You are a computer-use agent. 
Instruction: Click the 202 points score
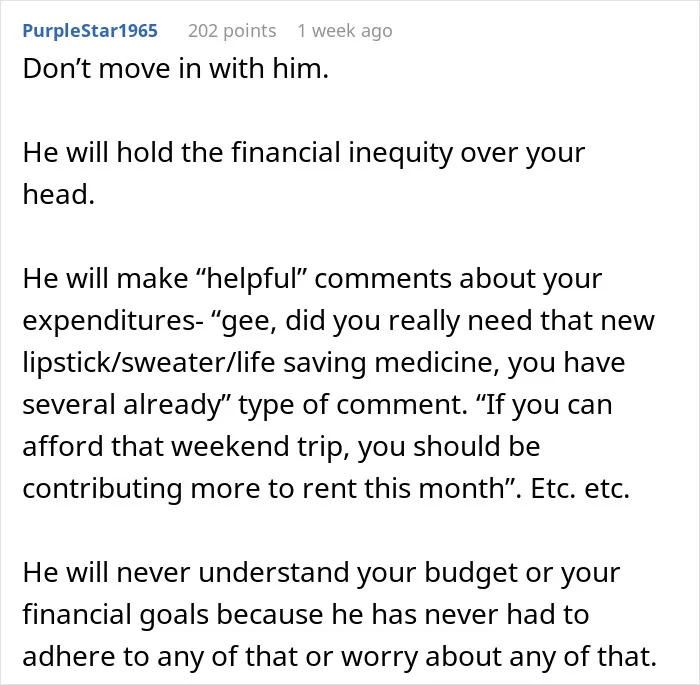coord(232,31)
